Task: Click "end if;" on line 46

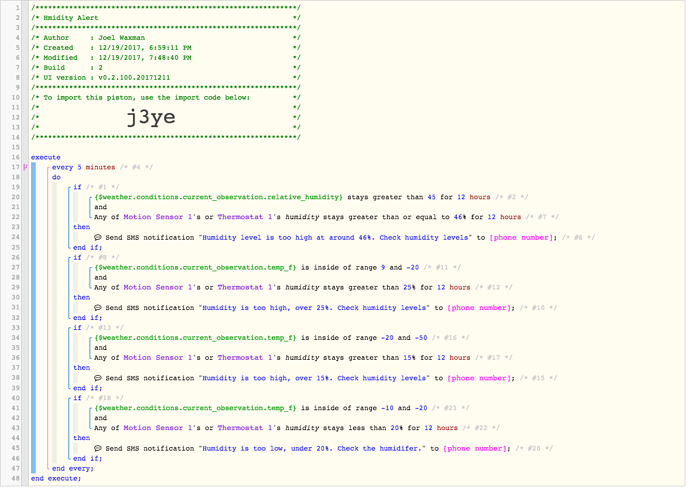Action: coord(88,459)
